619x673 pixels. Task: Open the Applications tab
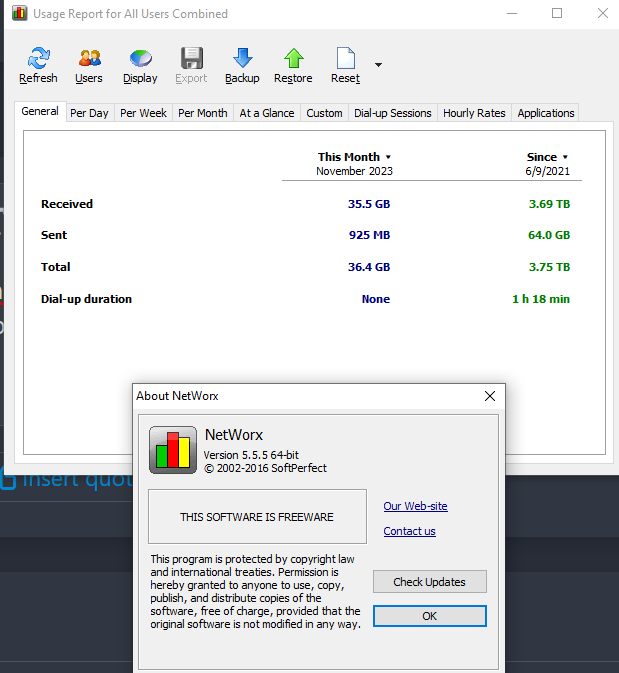click(x=546, y=113)
